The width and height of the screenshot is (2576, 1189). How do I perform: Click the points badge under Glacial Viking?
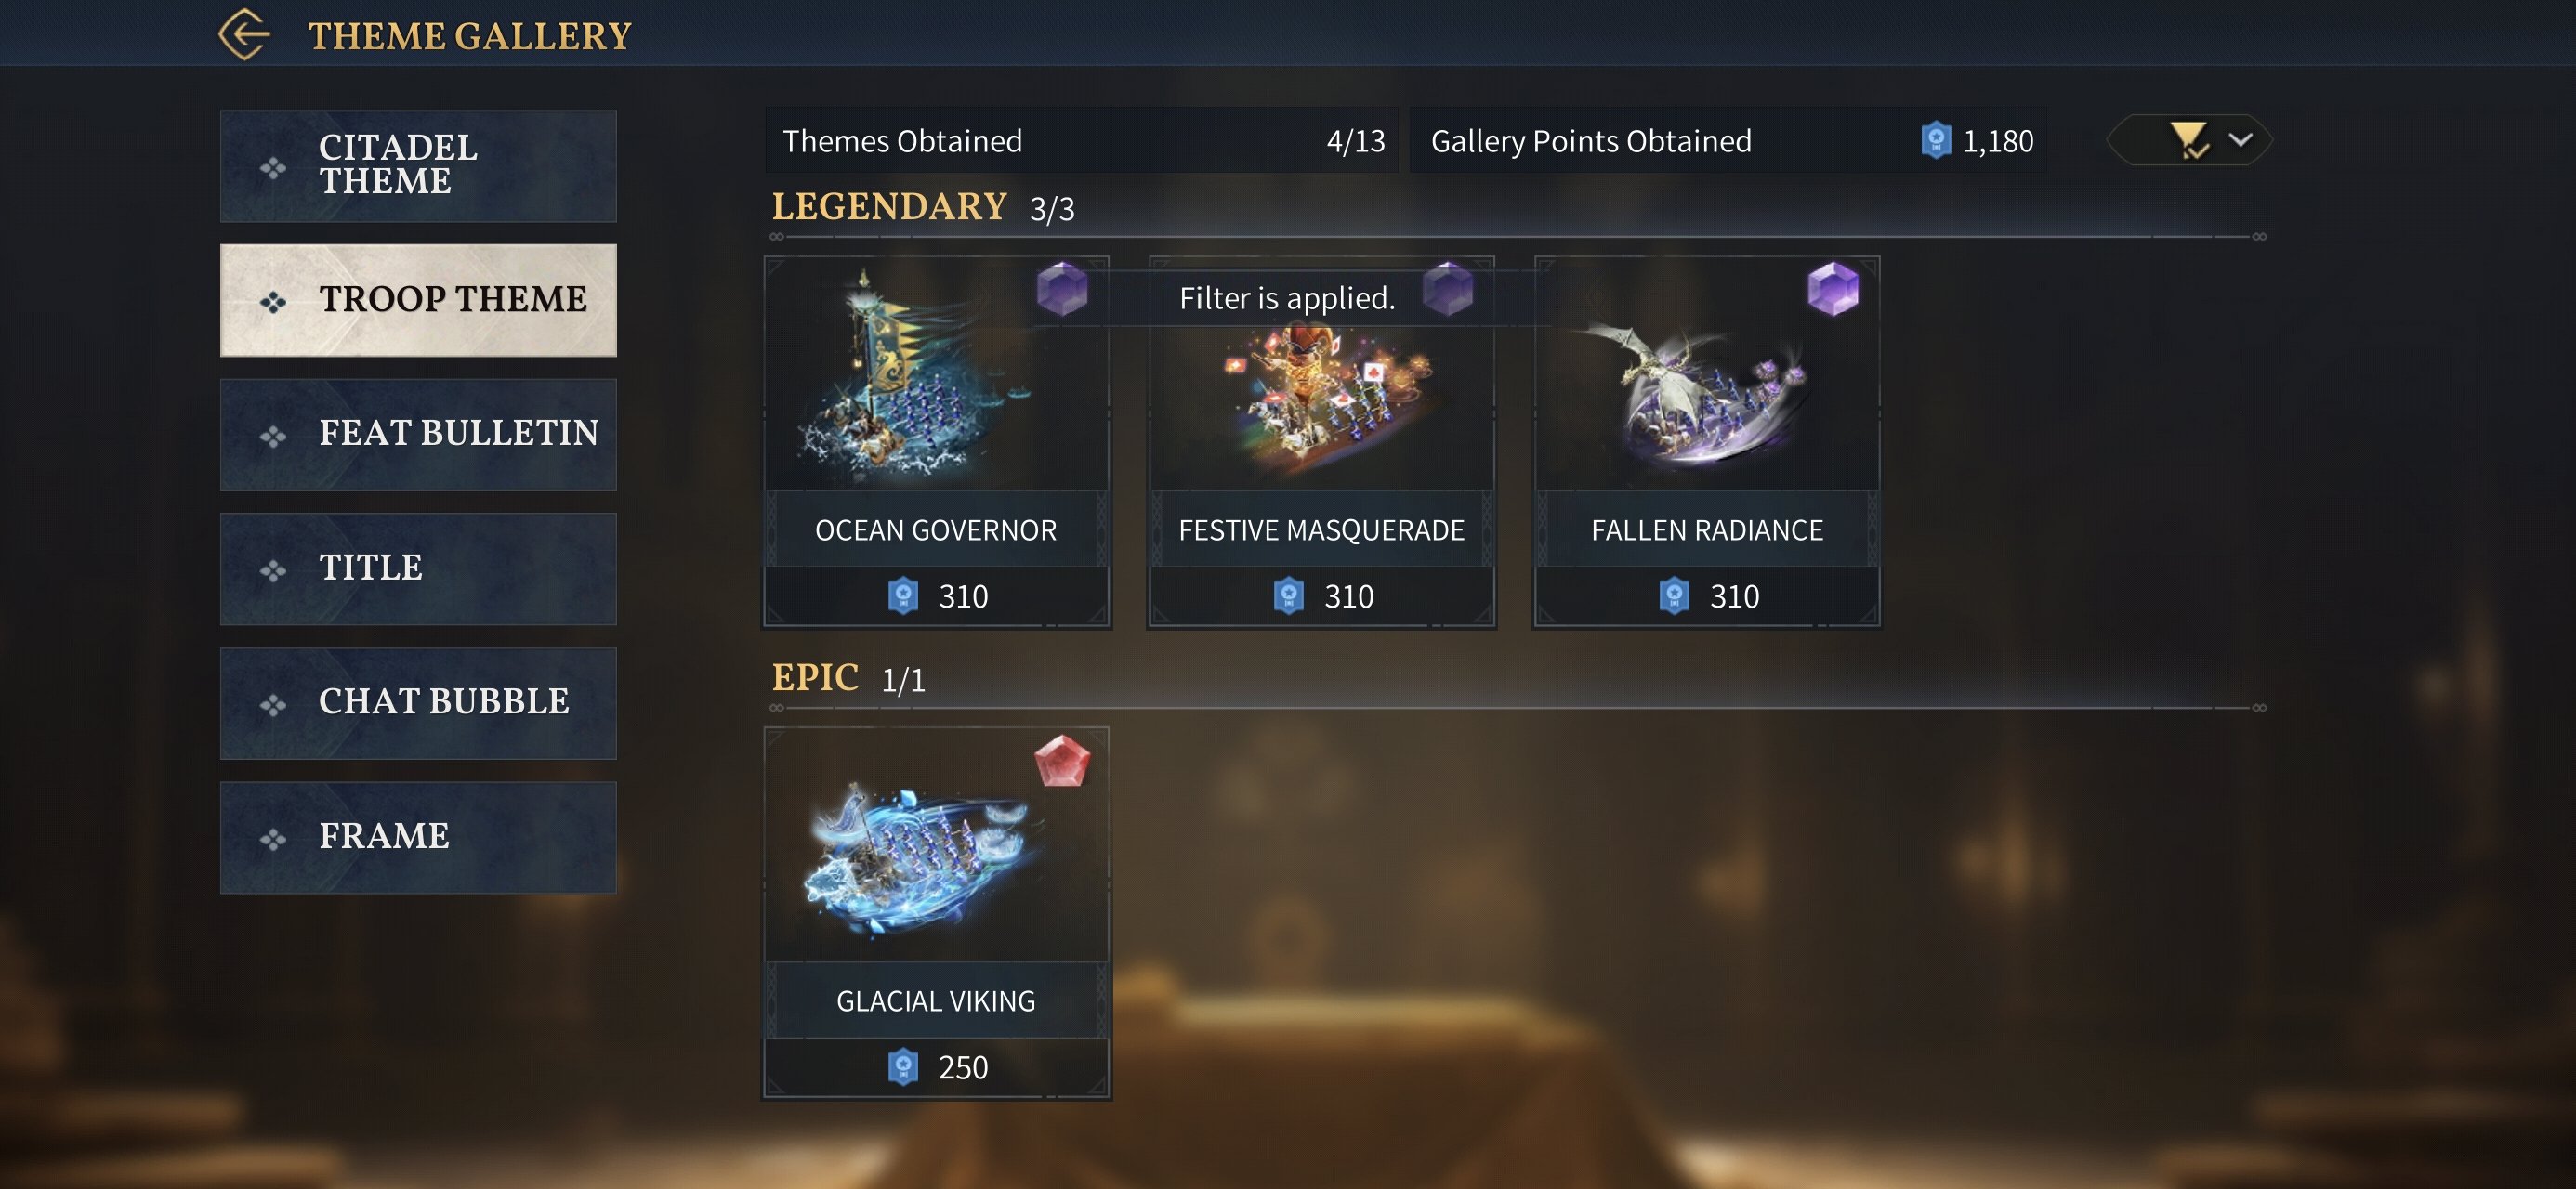coord(903,1067)
